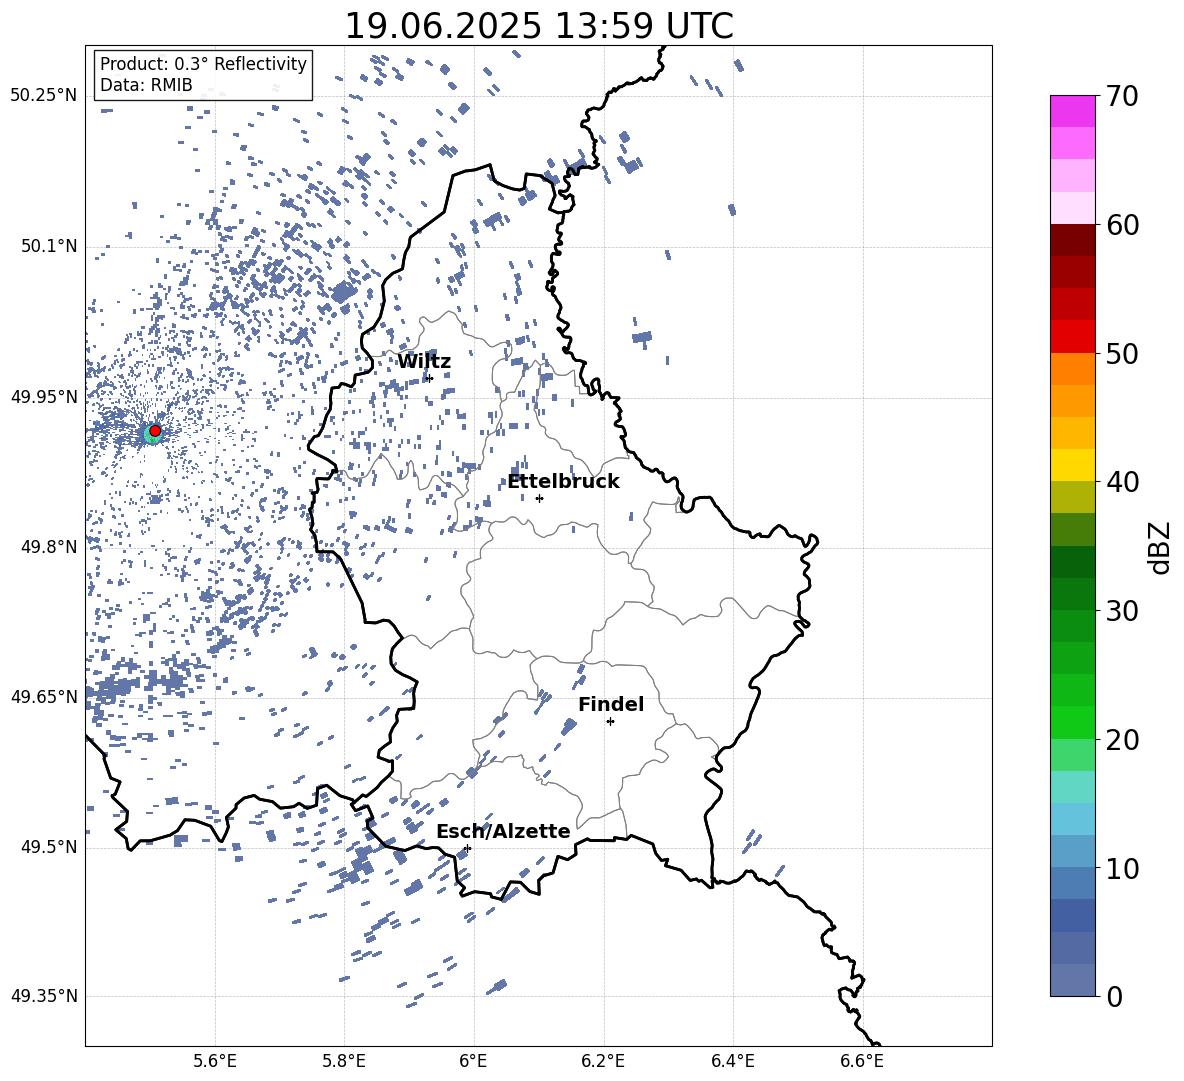
Task: Click the yellow colorbar segment near 40
Action: [1072, 465]
